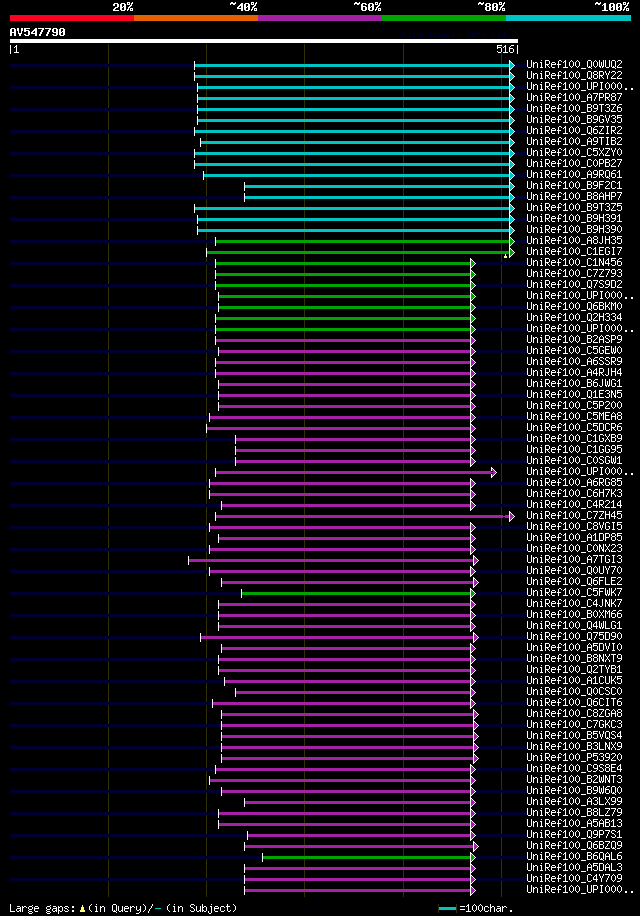This screenshot has width=640, height=916.
Task: Click the UniRef100_Q75D90 hit label
Action: coord(574,636)
